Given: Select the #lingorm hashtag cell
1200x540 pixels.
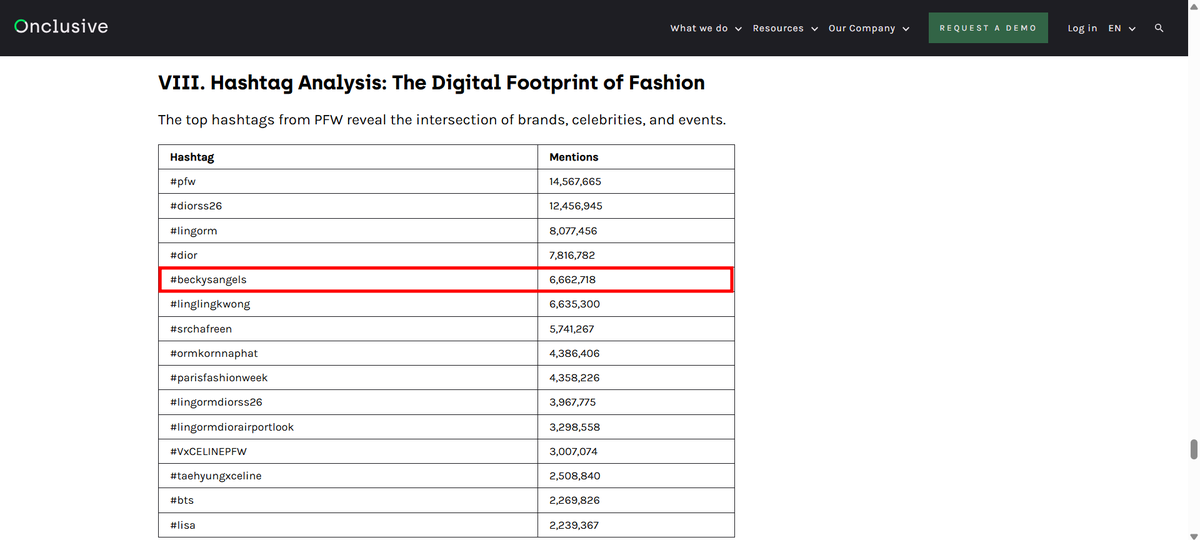Looking at the screenshot, I should [x=347, y=231].
